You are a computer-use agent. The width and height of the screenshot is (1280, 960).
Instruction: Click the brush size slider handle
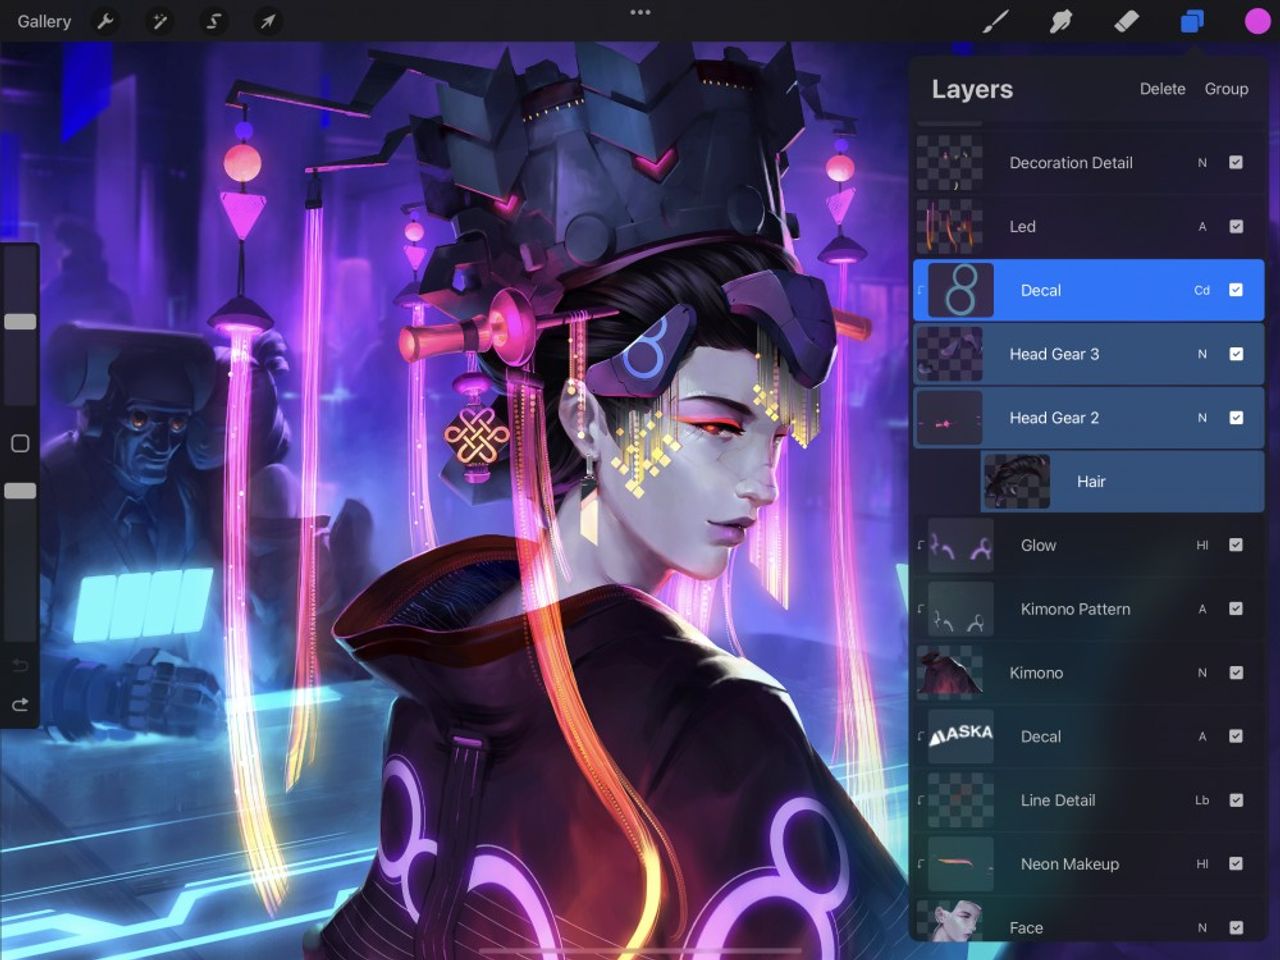pyautogui.click(x=20, y=322)
